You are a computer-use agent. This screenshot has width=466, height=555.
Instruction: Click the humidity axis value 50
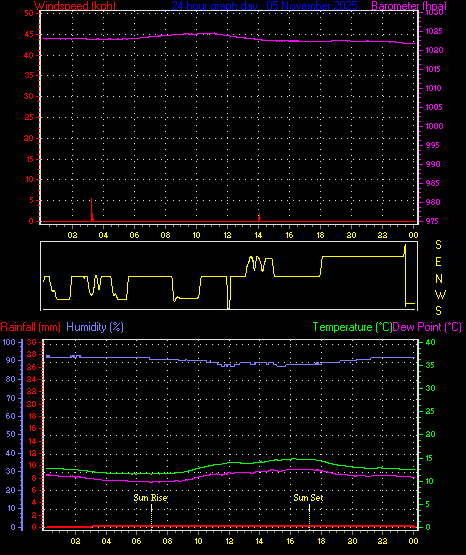[x=11, y=434]
